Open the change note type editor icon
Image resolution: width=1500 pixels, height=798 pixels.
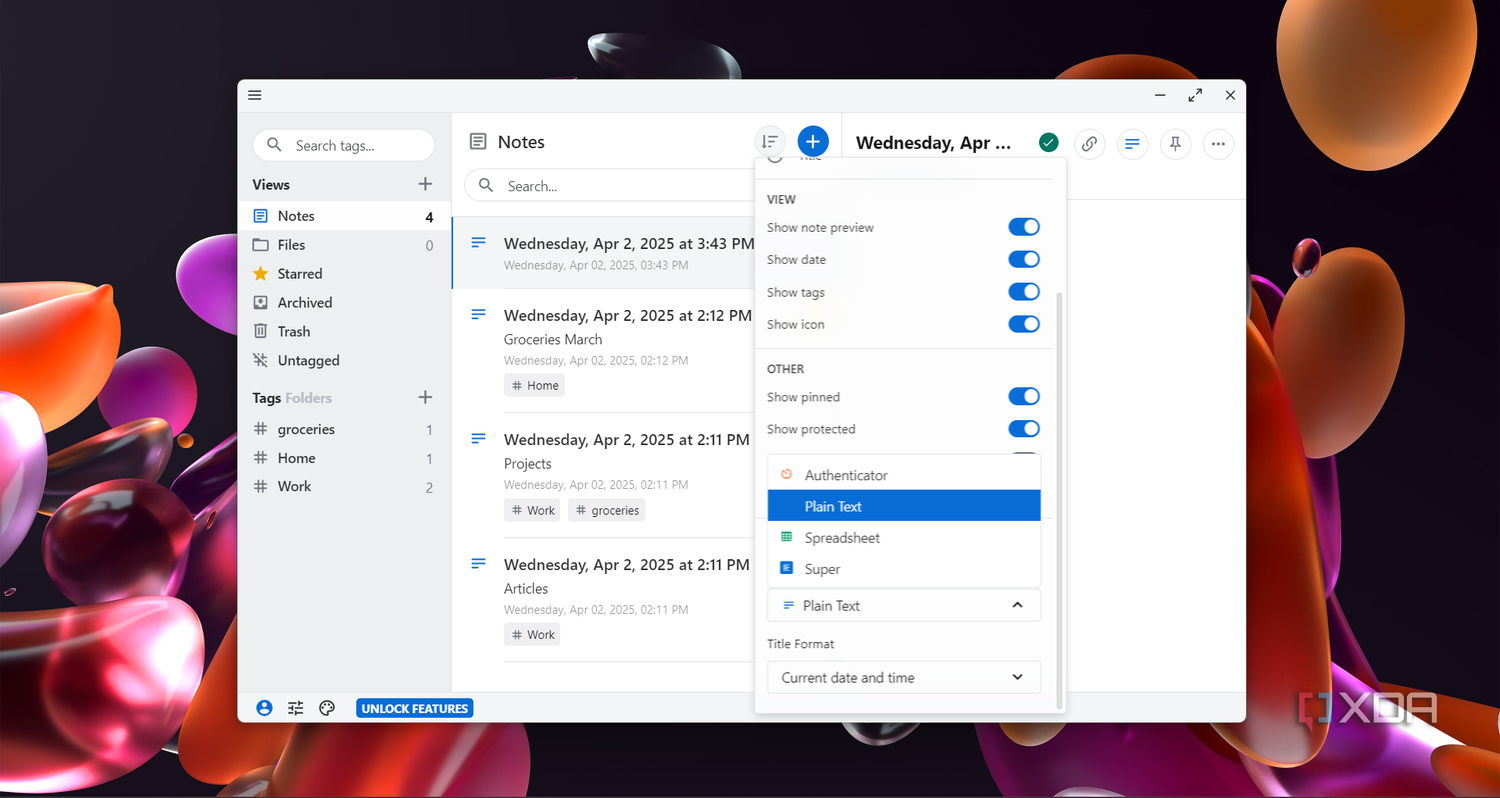tap(1132, 143)
